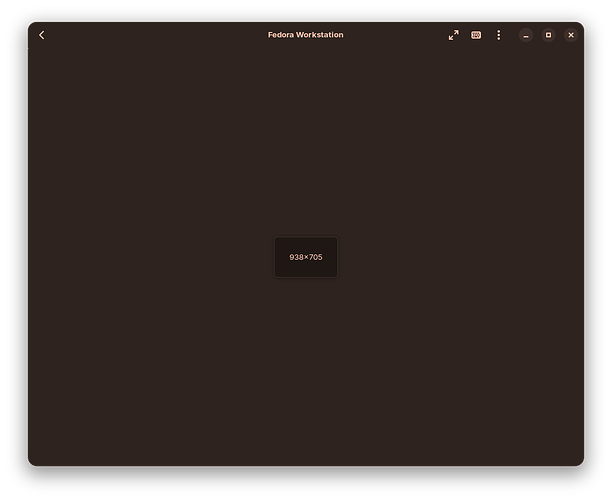Click the 938×705 size indicator
Screen dimensions: 612x500
coord(306,257)
